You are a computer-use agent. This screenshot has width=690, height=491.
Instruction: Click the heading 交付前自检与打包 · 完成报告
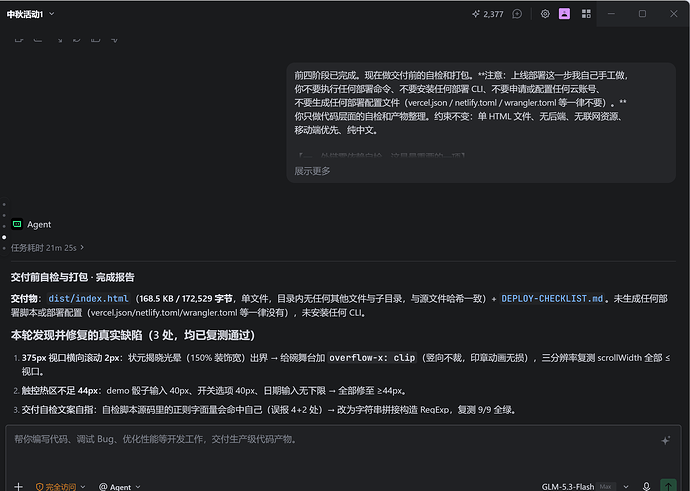(x=73, y=277)
